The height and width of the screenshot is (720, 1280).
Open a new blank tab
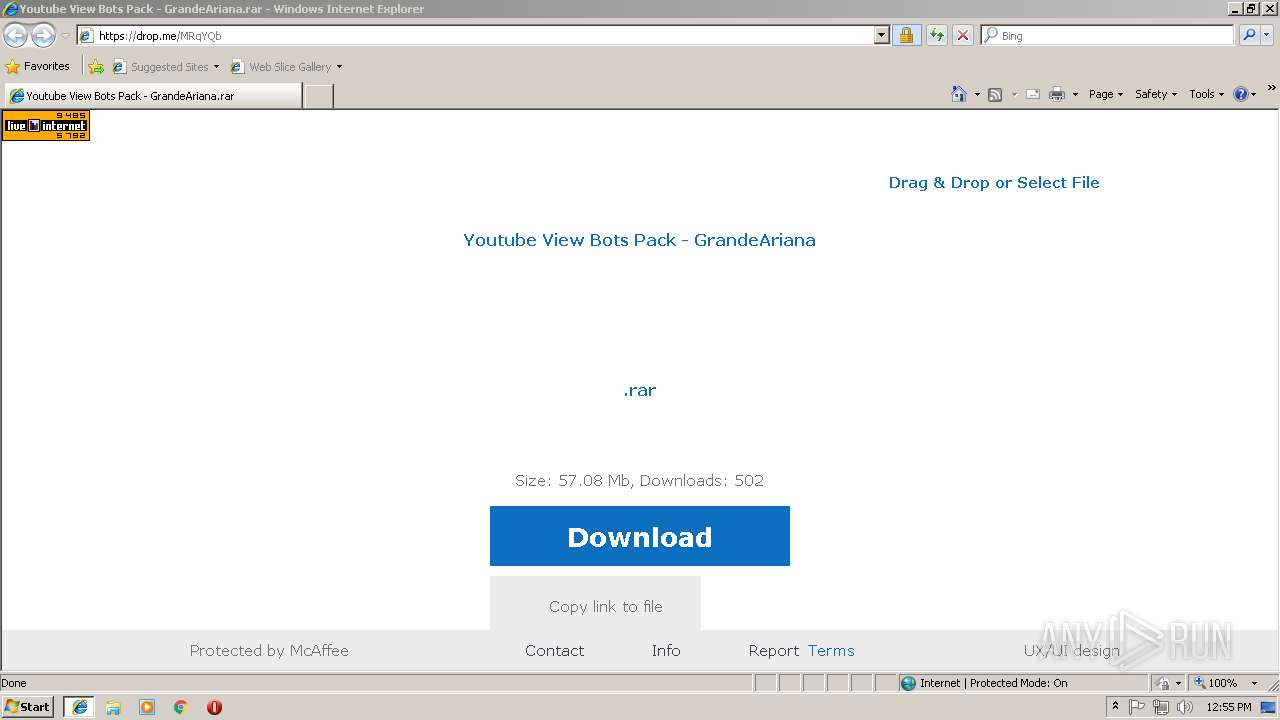pyautogui.click(x=318, y=96)
